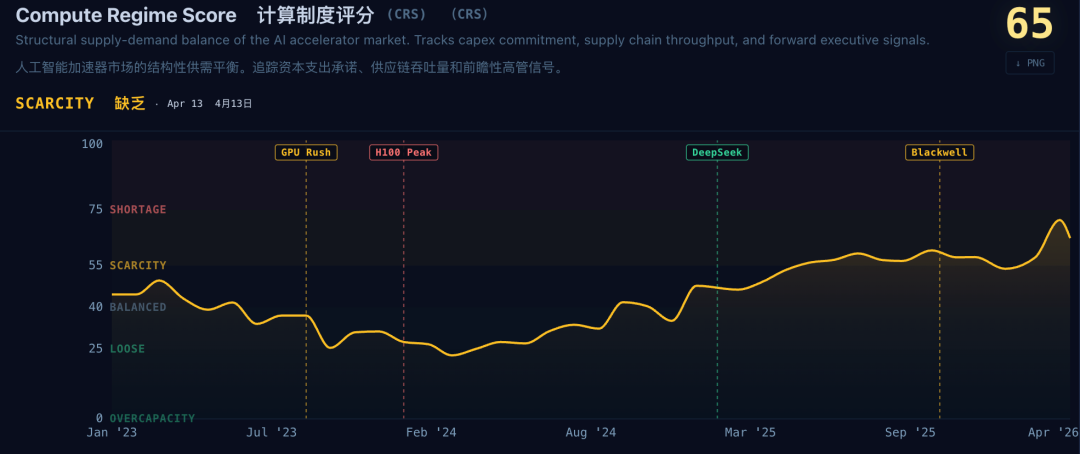
Task: Download the chart using the PNG button
Action: 1029,63
